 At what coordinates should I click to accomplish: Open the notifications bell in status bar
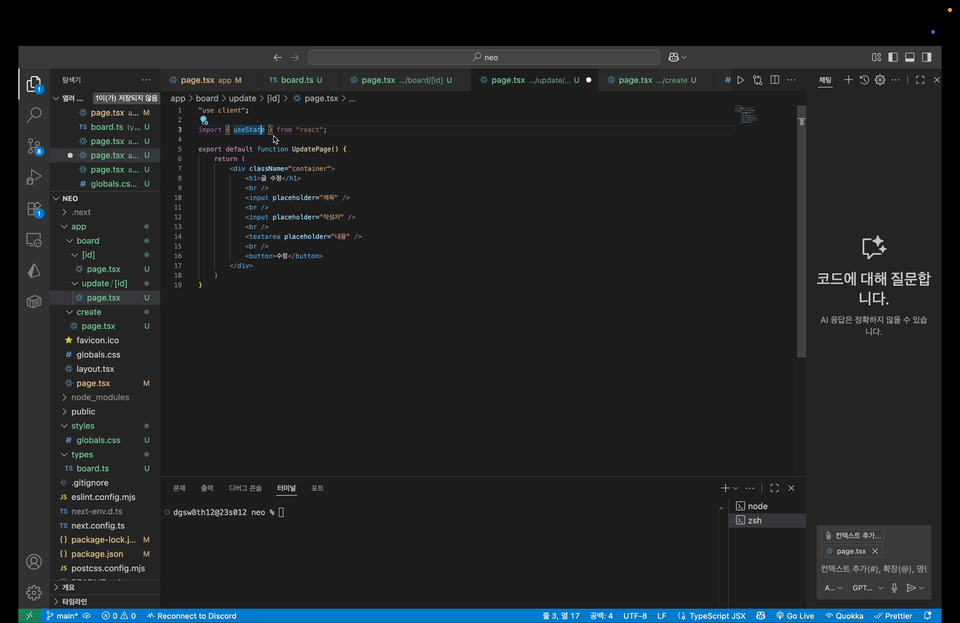[x=928, y=616]
